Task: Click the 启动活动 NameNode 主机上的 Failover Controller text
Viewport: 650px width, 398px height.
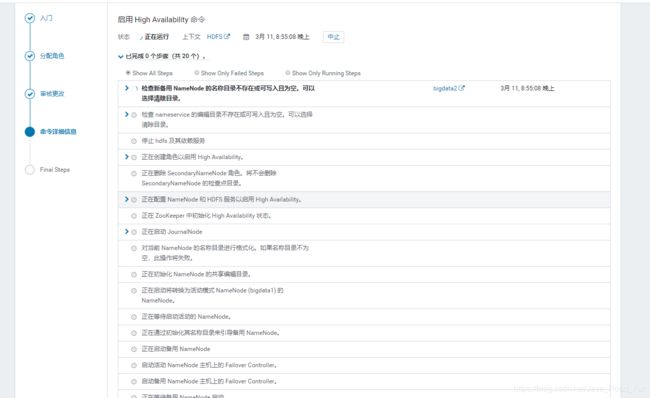Action: pos(209,365)
